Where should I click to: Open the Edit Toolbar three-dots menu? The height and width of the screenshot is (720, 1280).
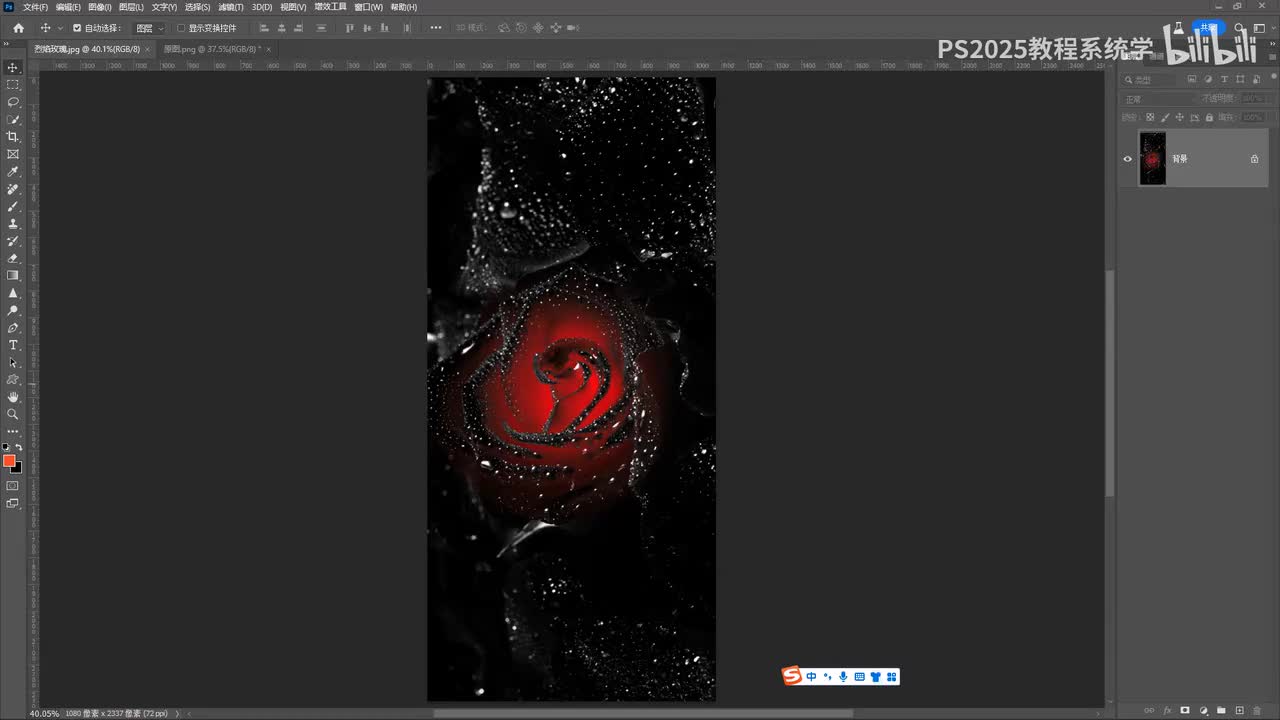tap(13, 431)
